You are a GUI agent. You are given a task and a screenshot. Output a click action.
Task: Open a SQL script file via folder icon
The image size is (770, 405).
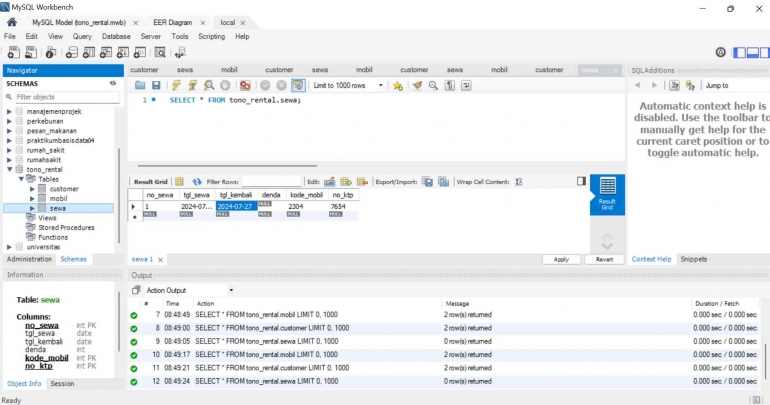(140, 86)
